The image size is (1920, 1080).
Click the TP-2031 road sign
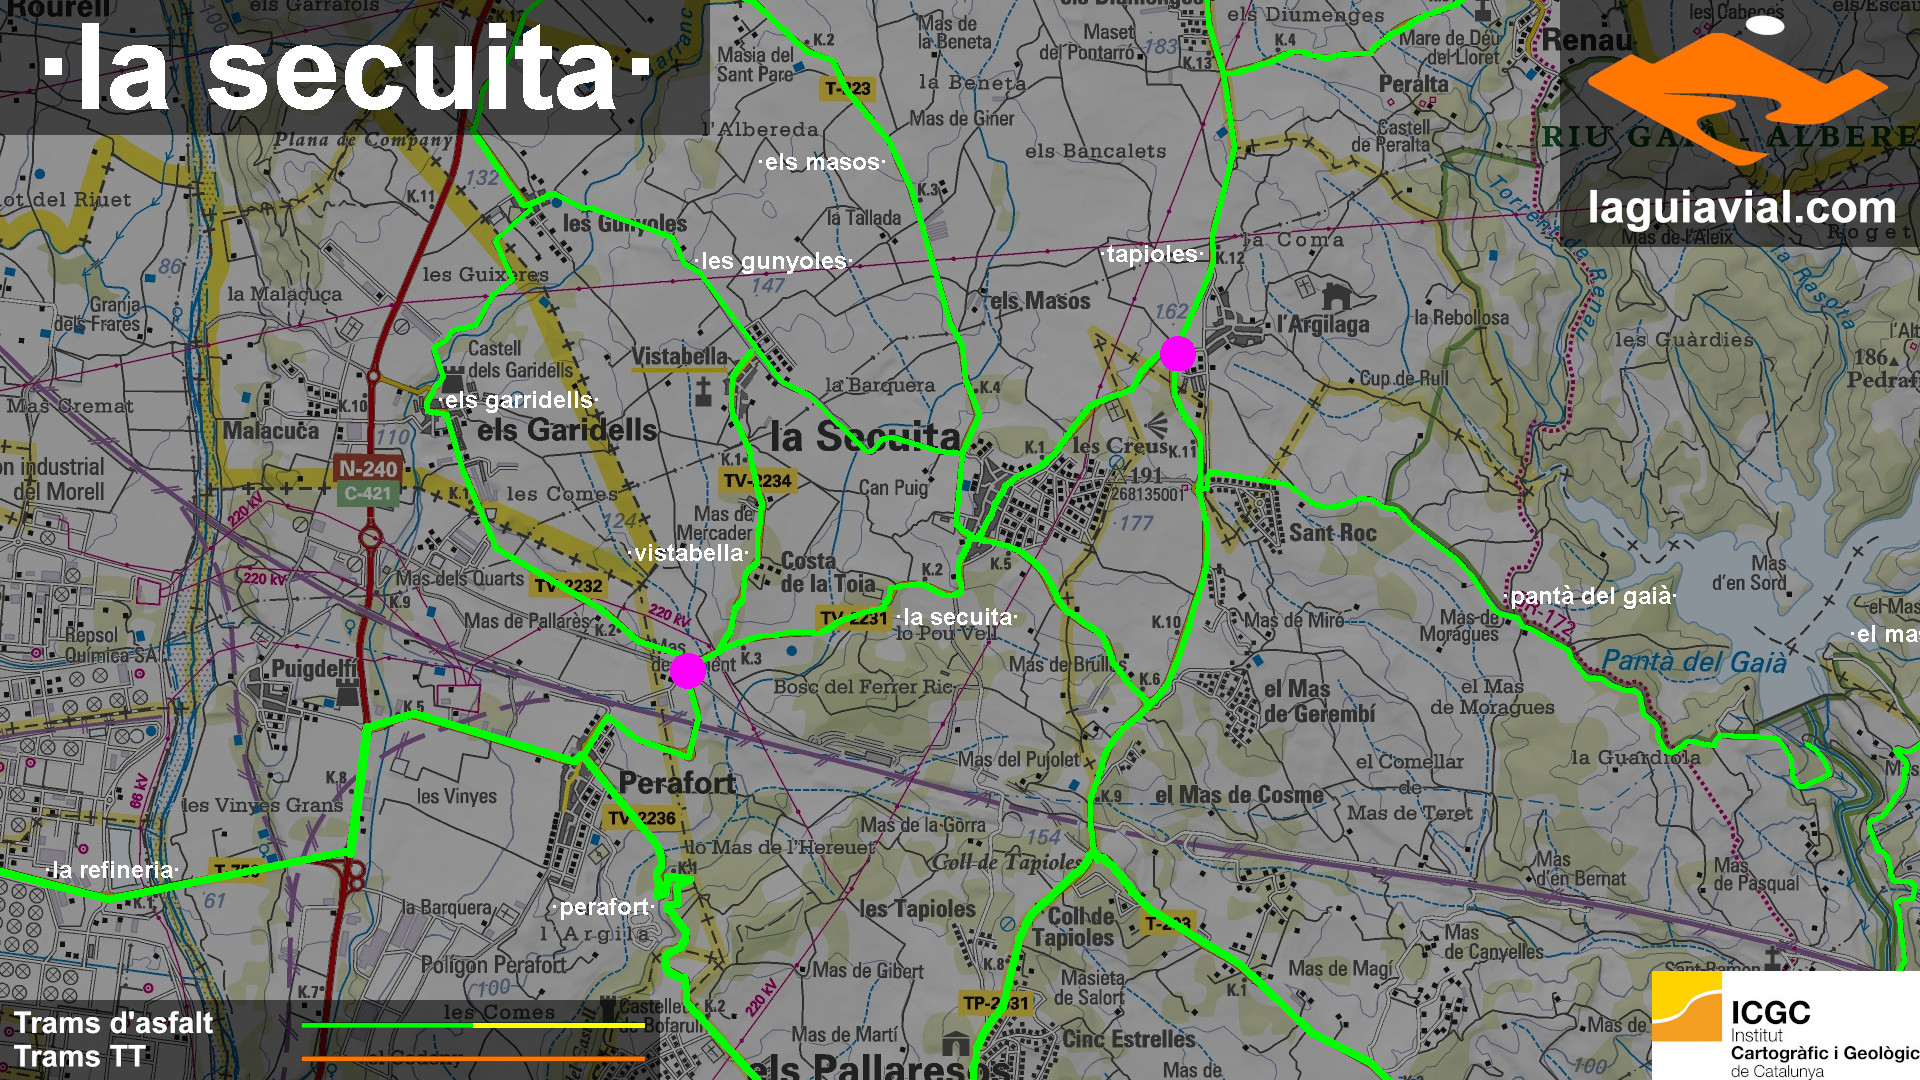coord(995,1003)
